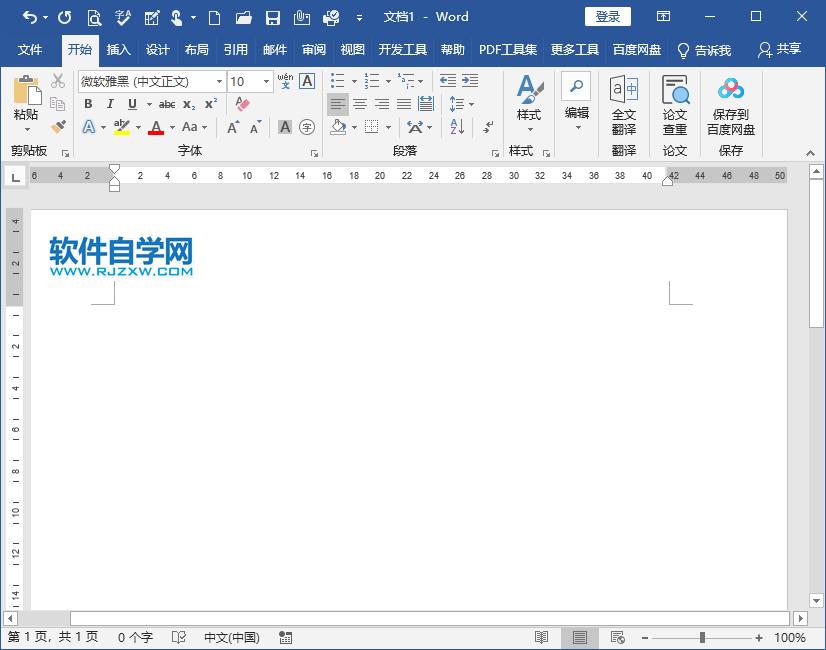826x650 pixels.
Task: Open the font name dropdown
Action: tap(217, 81)
